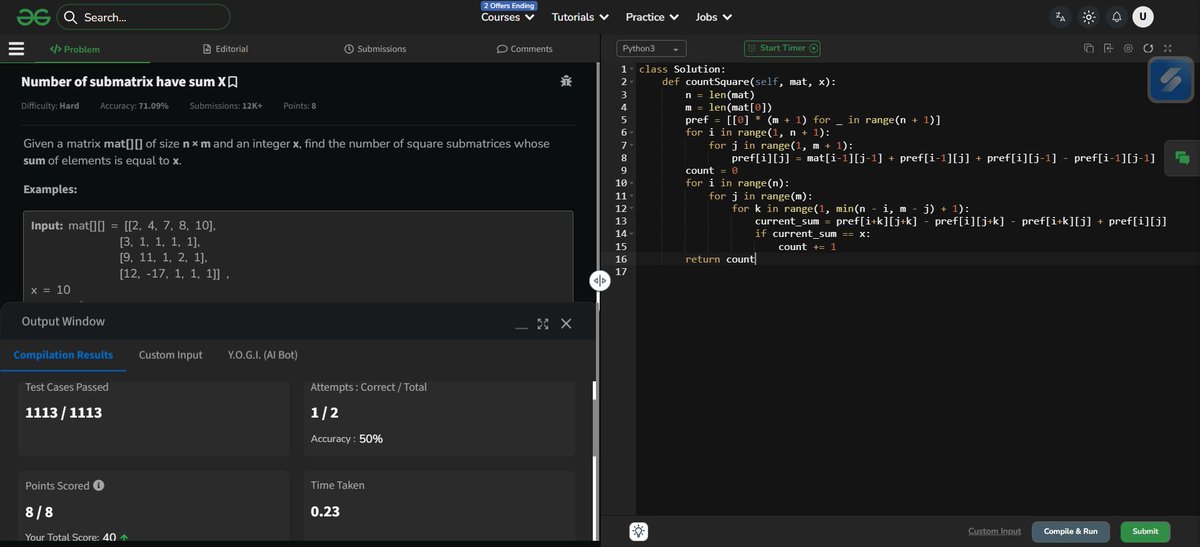Switch to the Editorial tab

coord(225,49)
